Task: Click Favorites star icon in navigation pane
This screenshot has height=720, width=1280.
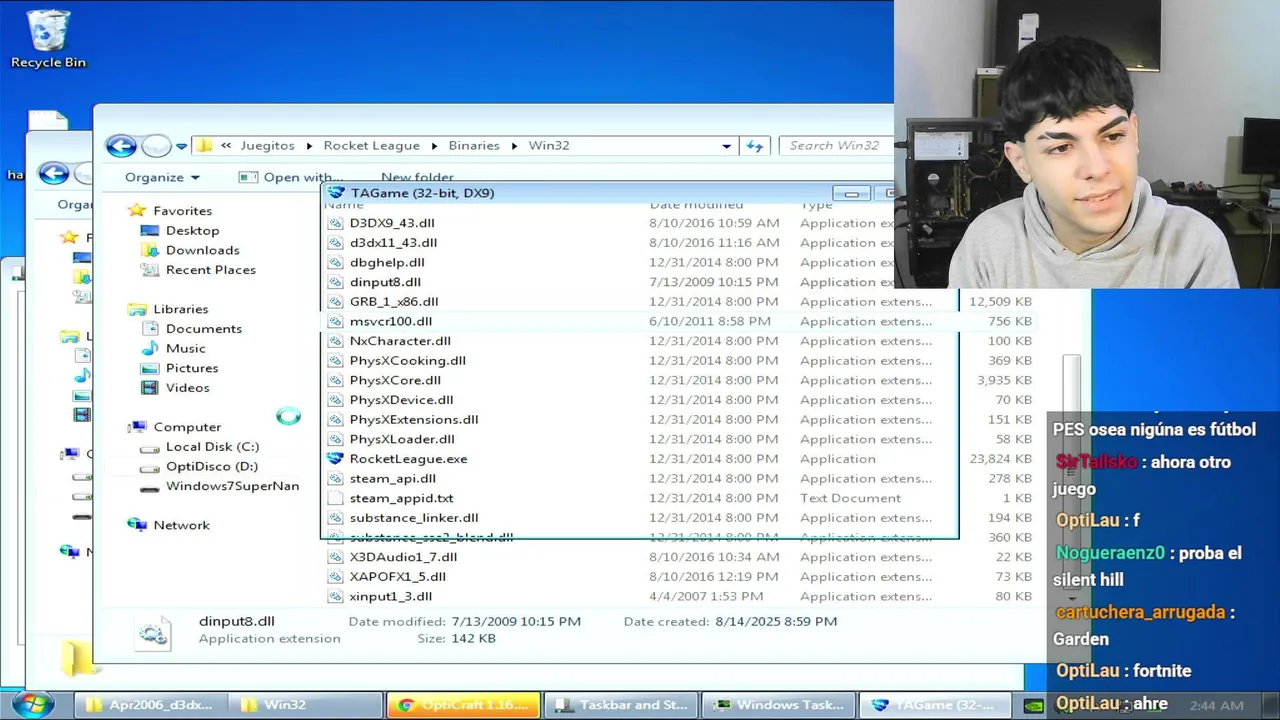Action: click(x=137, y=211)
